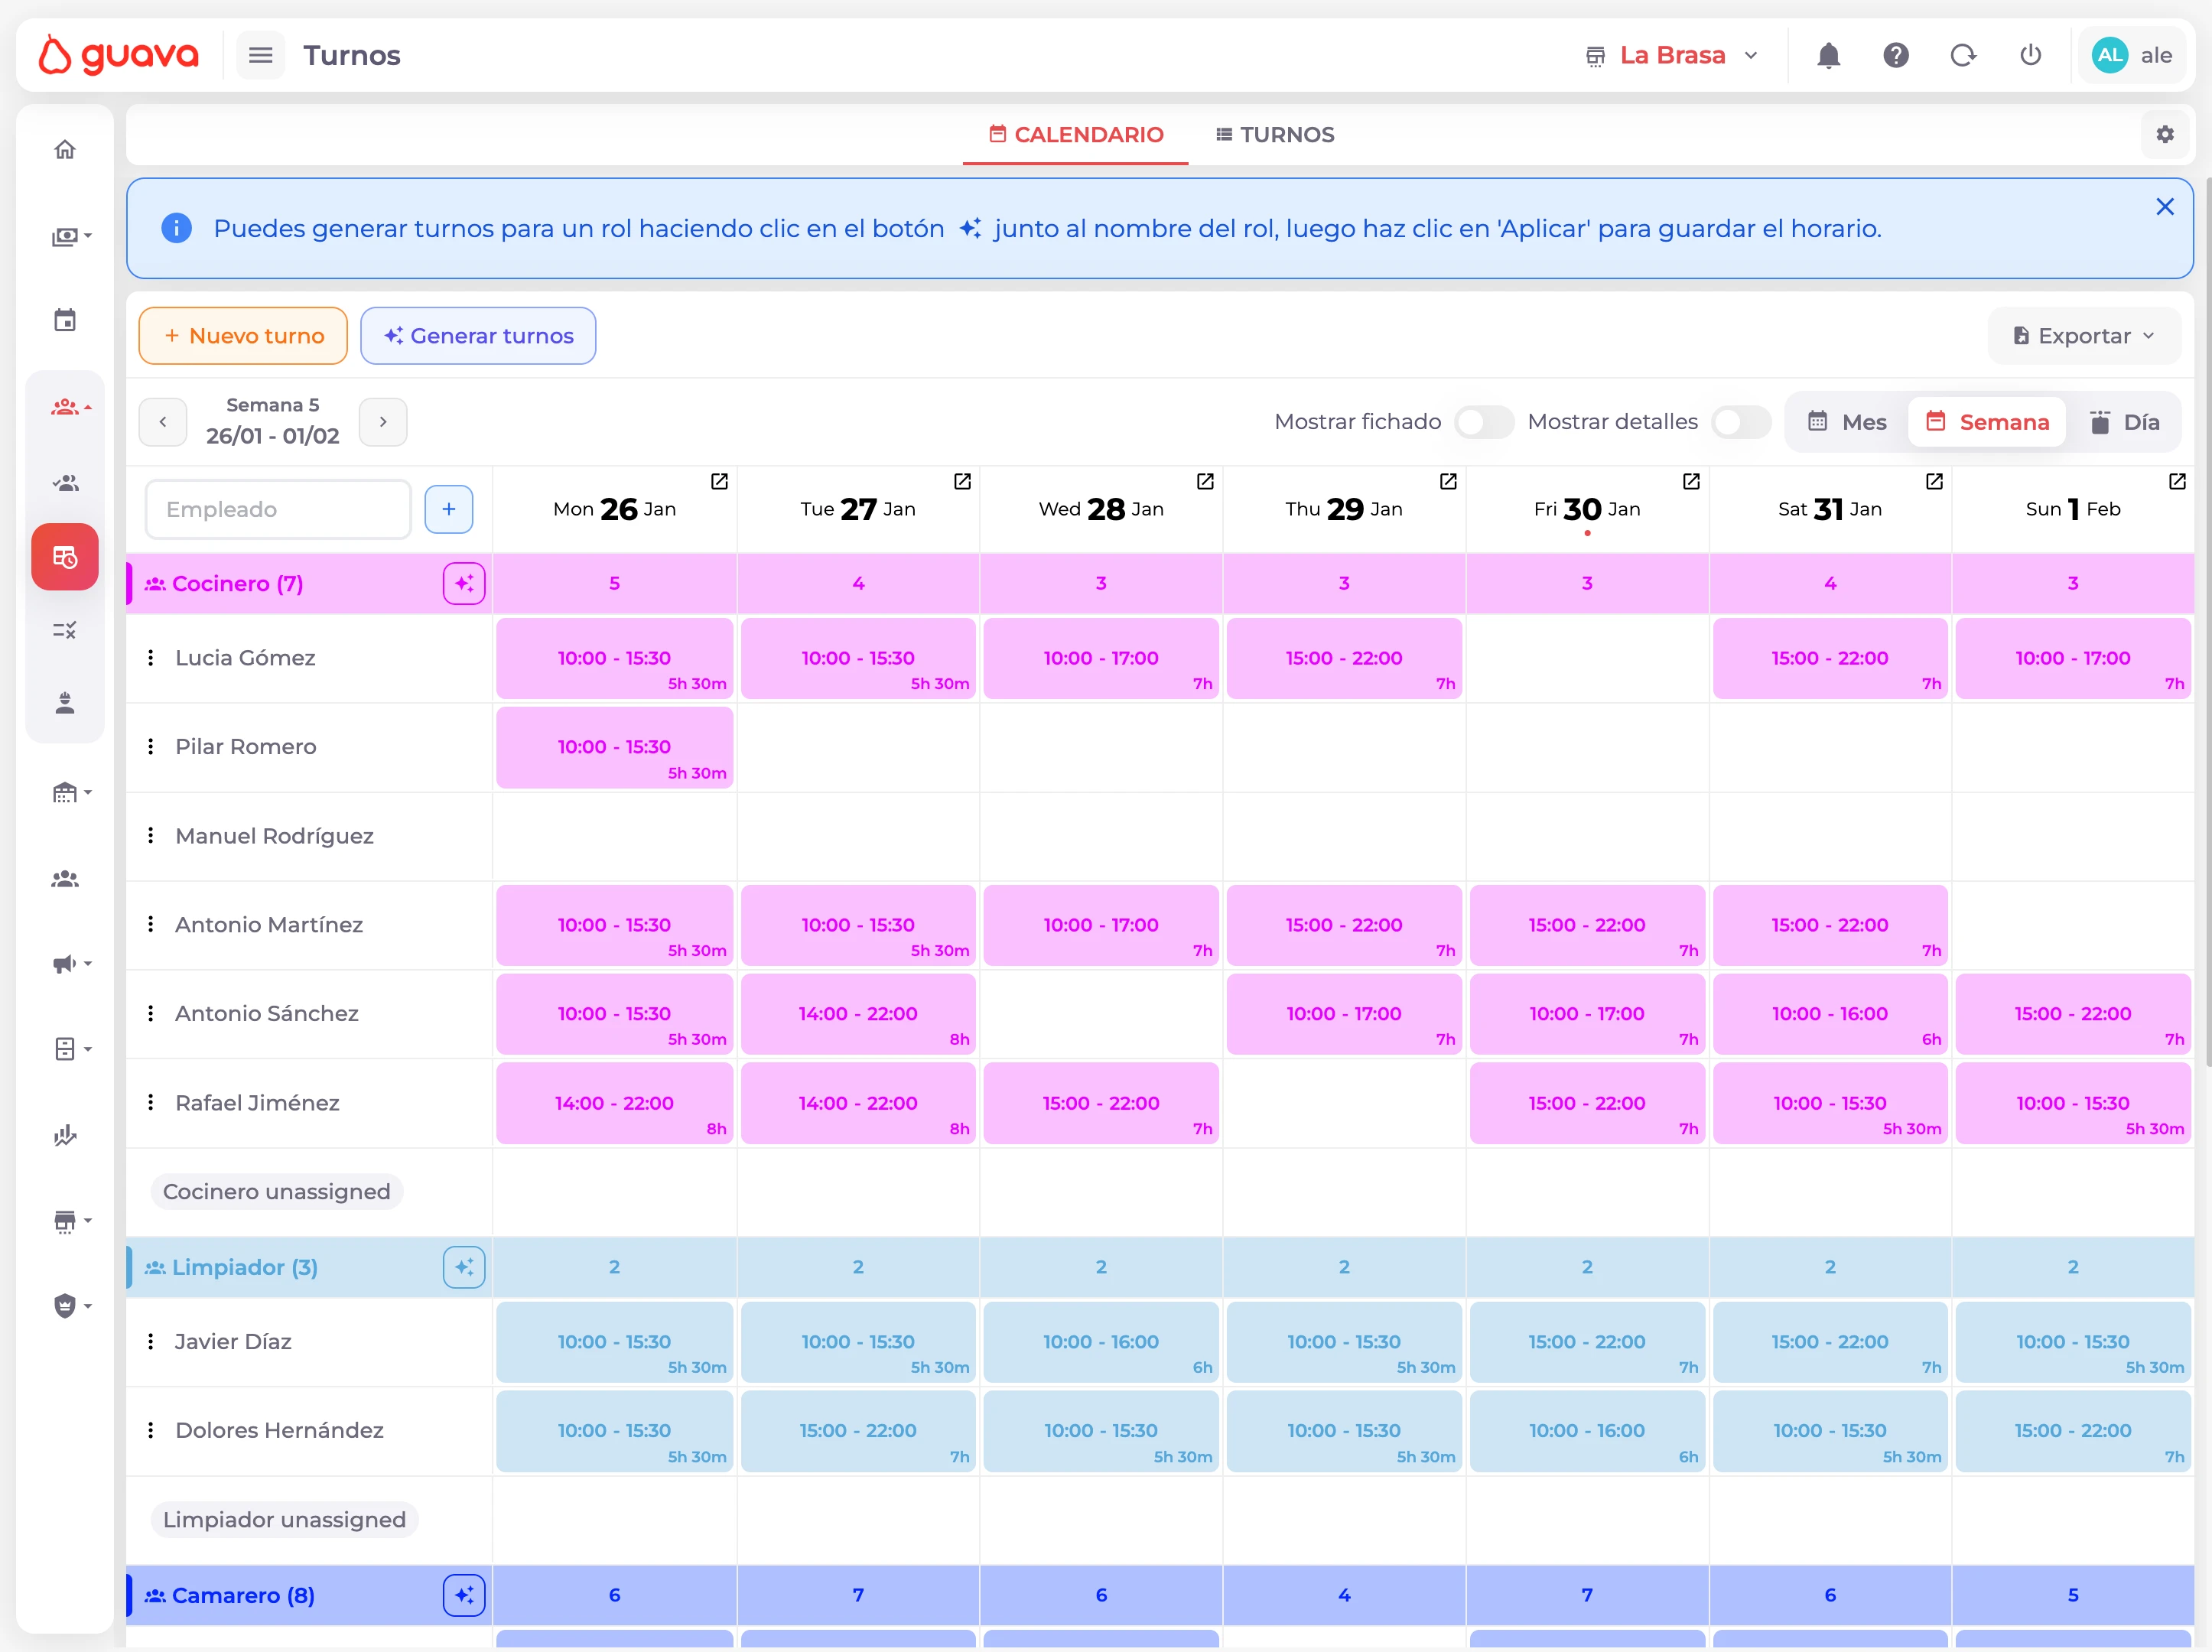
Task: Switch to the Mes view
Action: [1847, 422]
